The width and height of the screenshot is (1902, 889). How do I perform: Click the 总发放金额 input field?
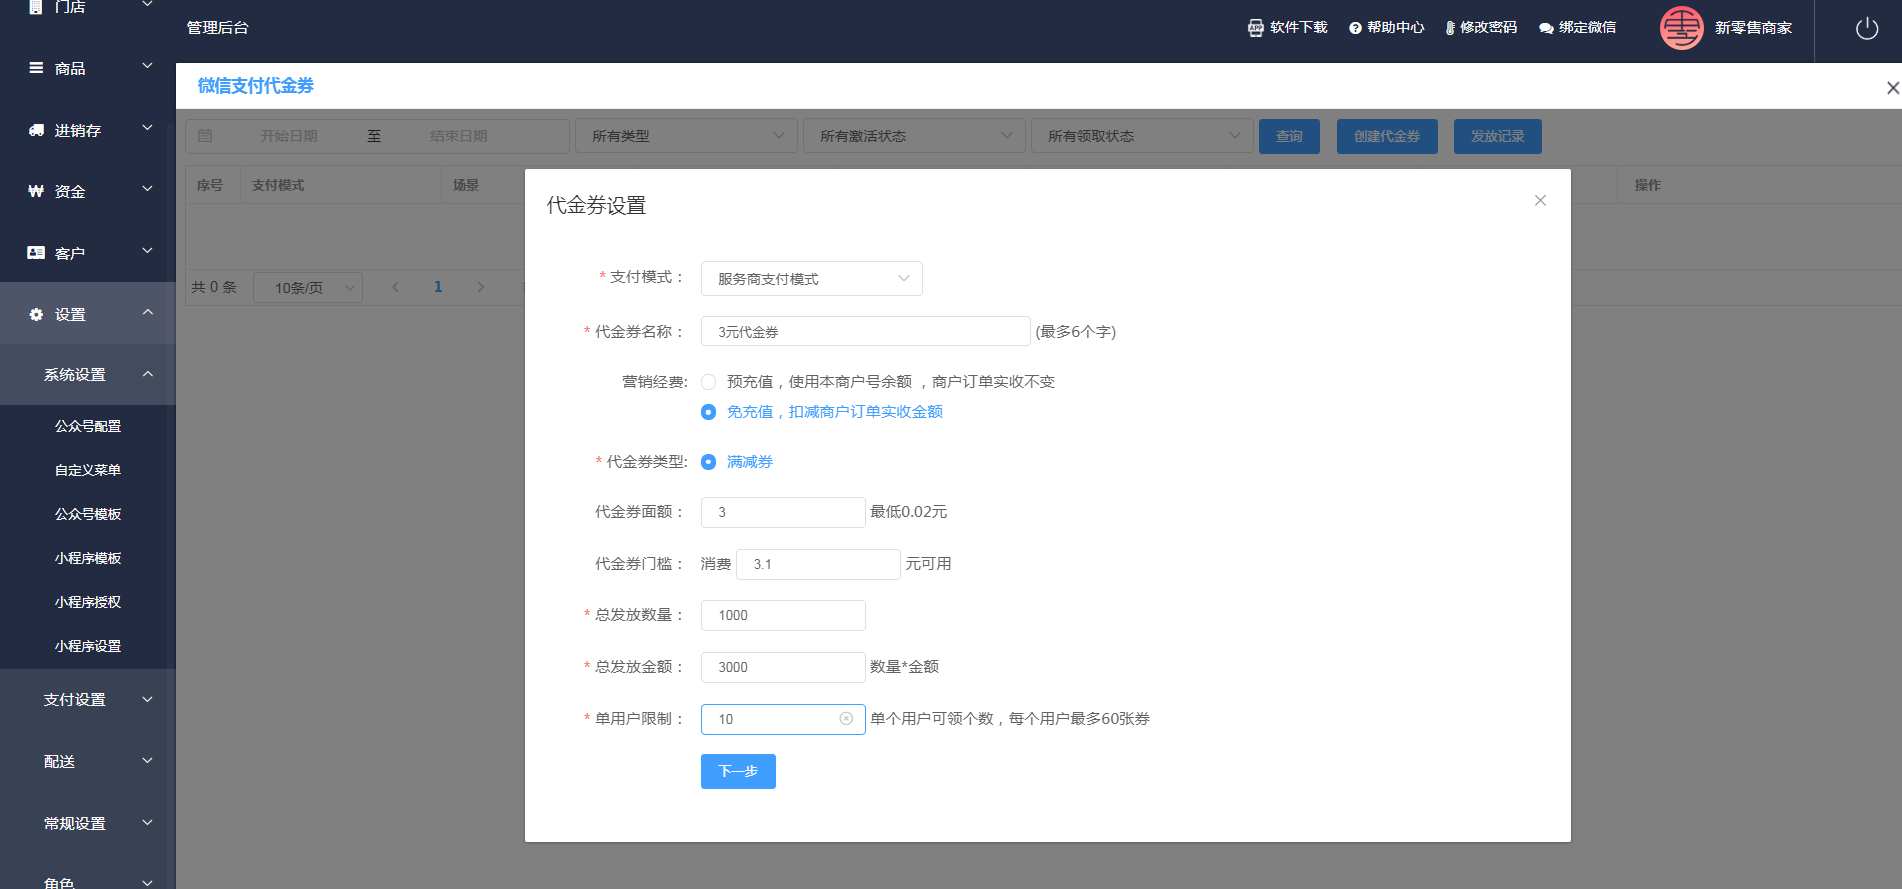pyautogui.click(x=783, y=667)
